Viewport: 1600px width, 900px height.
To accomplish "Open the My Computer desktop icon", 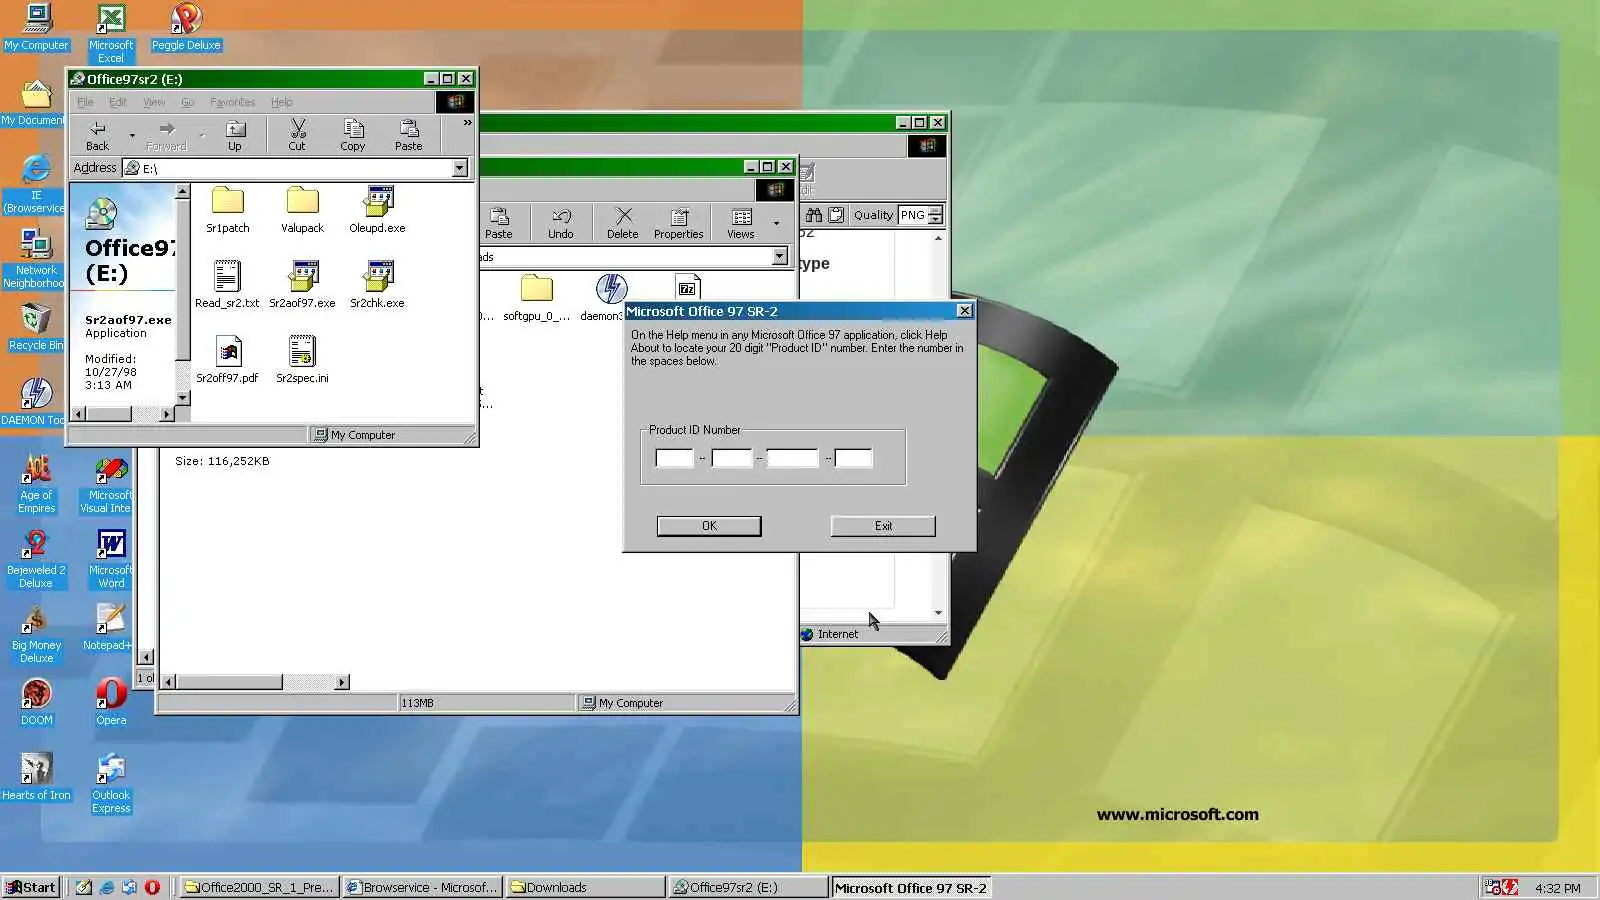I will tap(36, 27).
